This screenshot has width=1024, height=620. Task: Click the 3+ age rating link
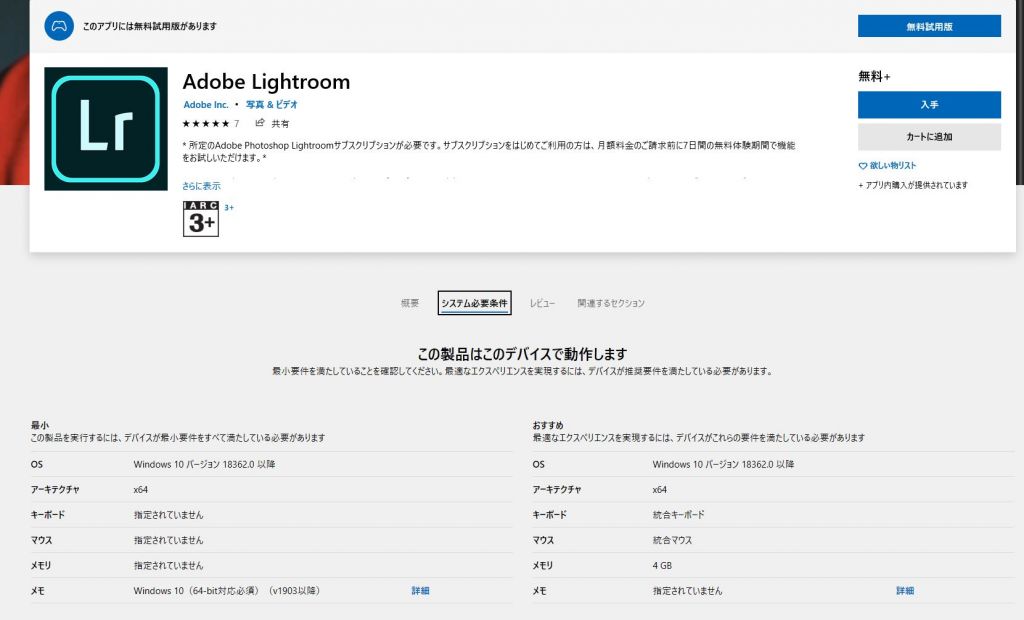pos(229,208)
